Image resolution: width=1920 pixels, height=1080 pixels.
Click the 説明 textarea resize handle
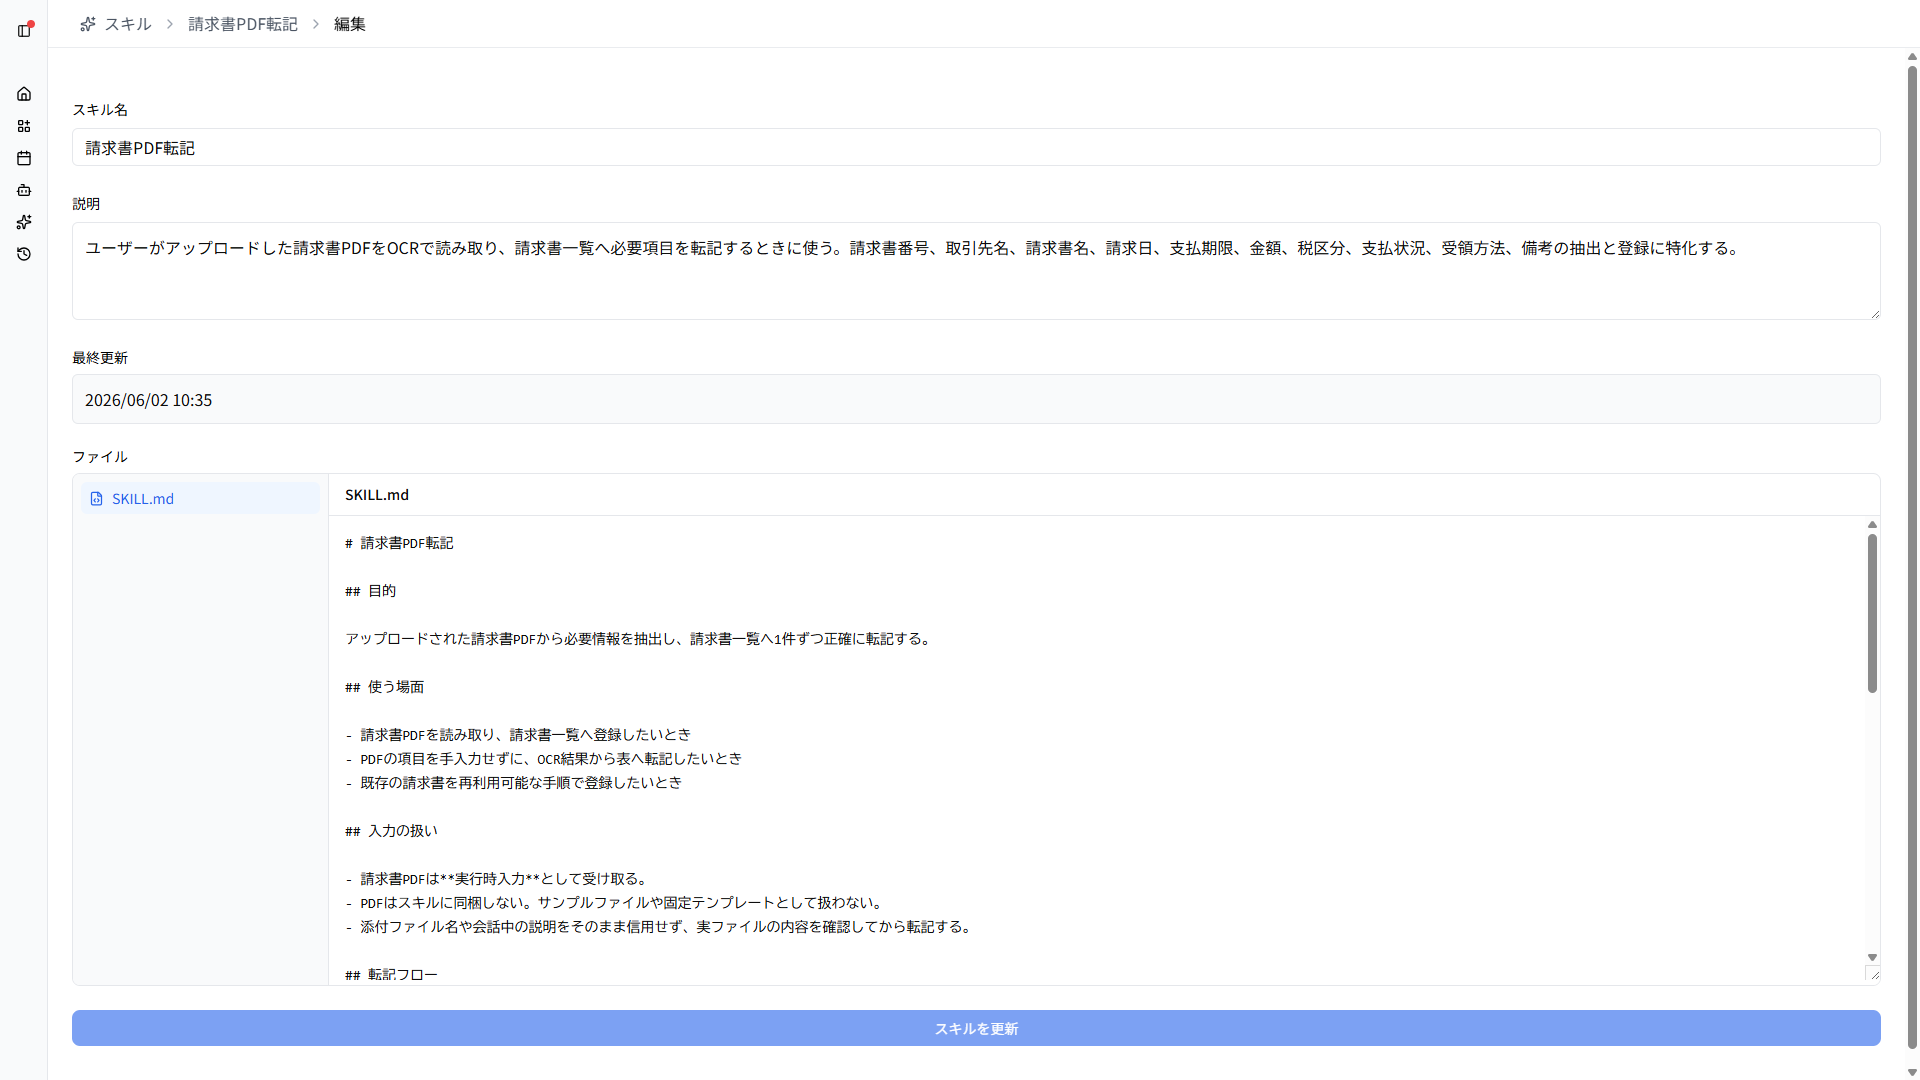click(x=1874, y=314)
